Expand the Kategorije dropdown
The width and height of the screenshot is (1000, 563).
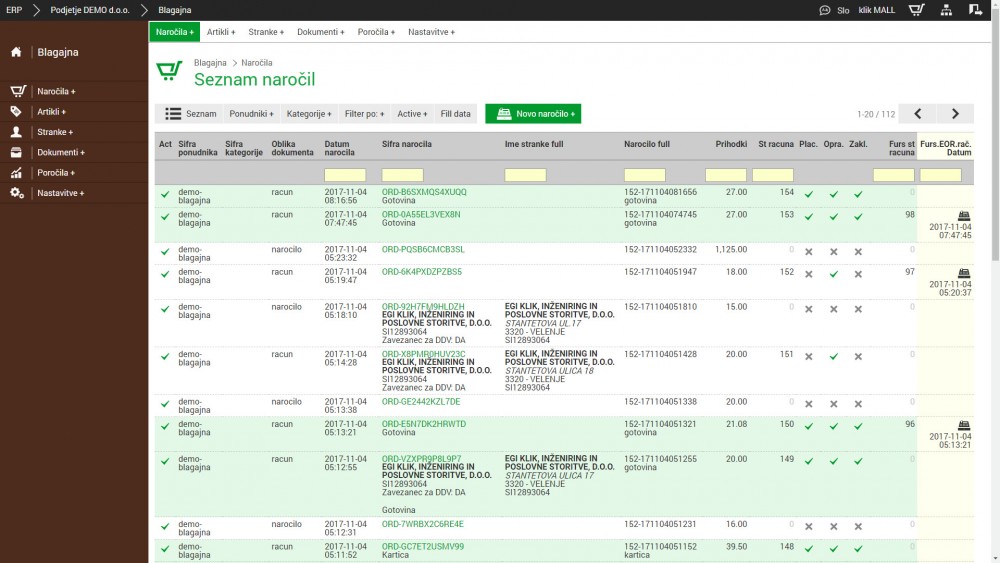coord(309,114)
